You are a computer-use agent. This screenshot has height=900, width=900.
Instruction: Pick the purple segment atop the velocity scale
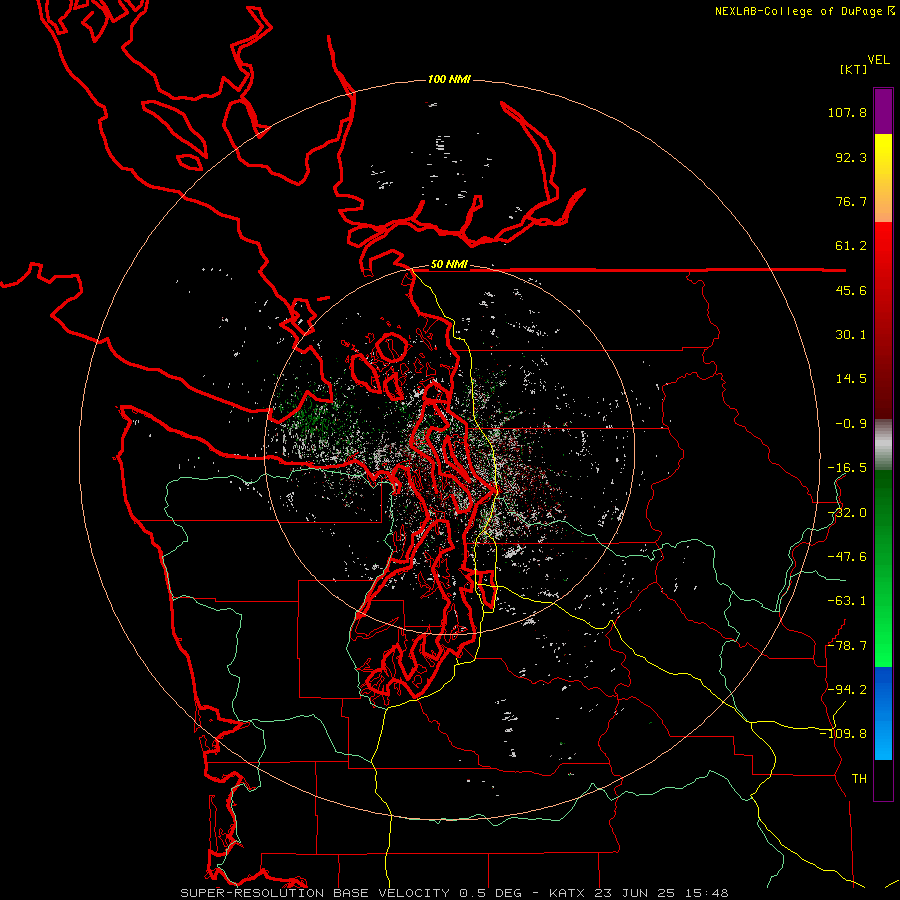point(883,112)
